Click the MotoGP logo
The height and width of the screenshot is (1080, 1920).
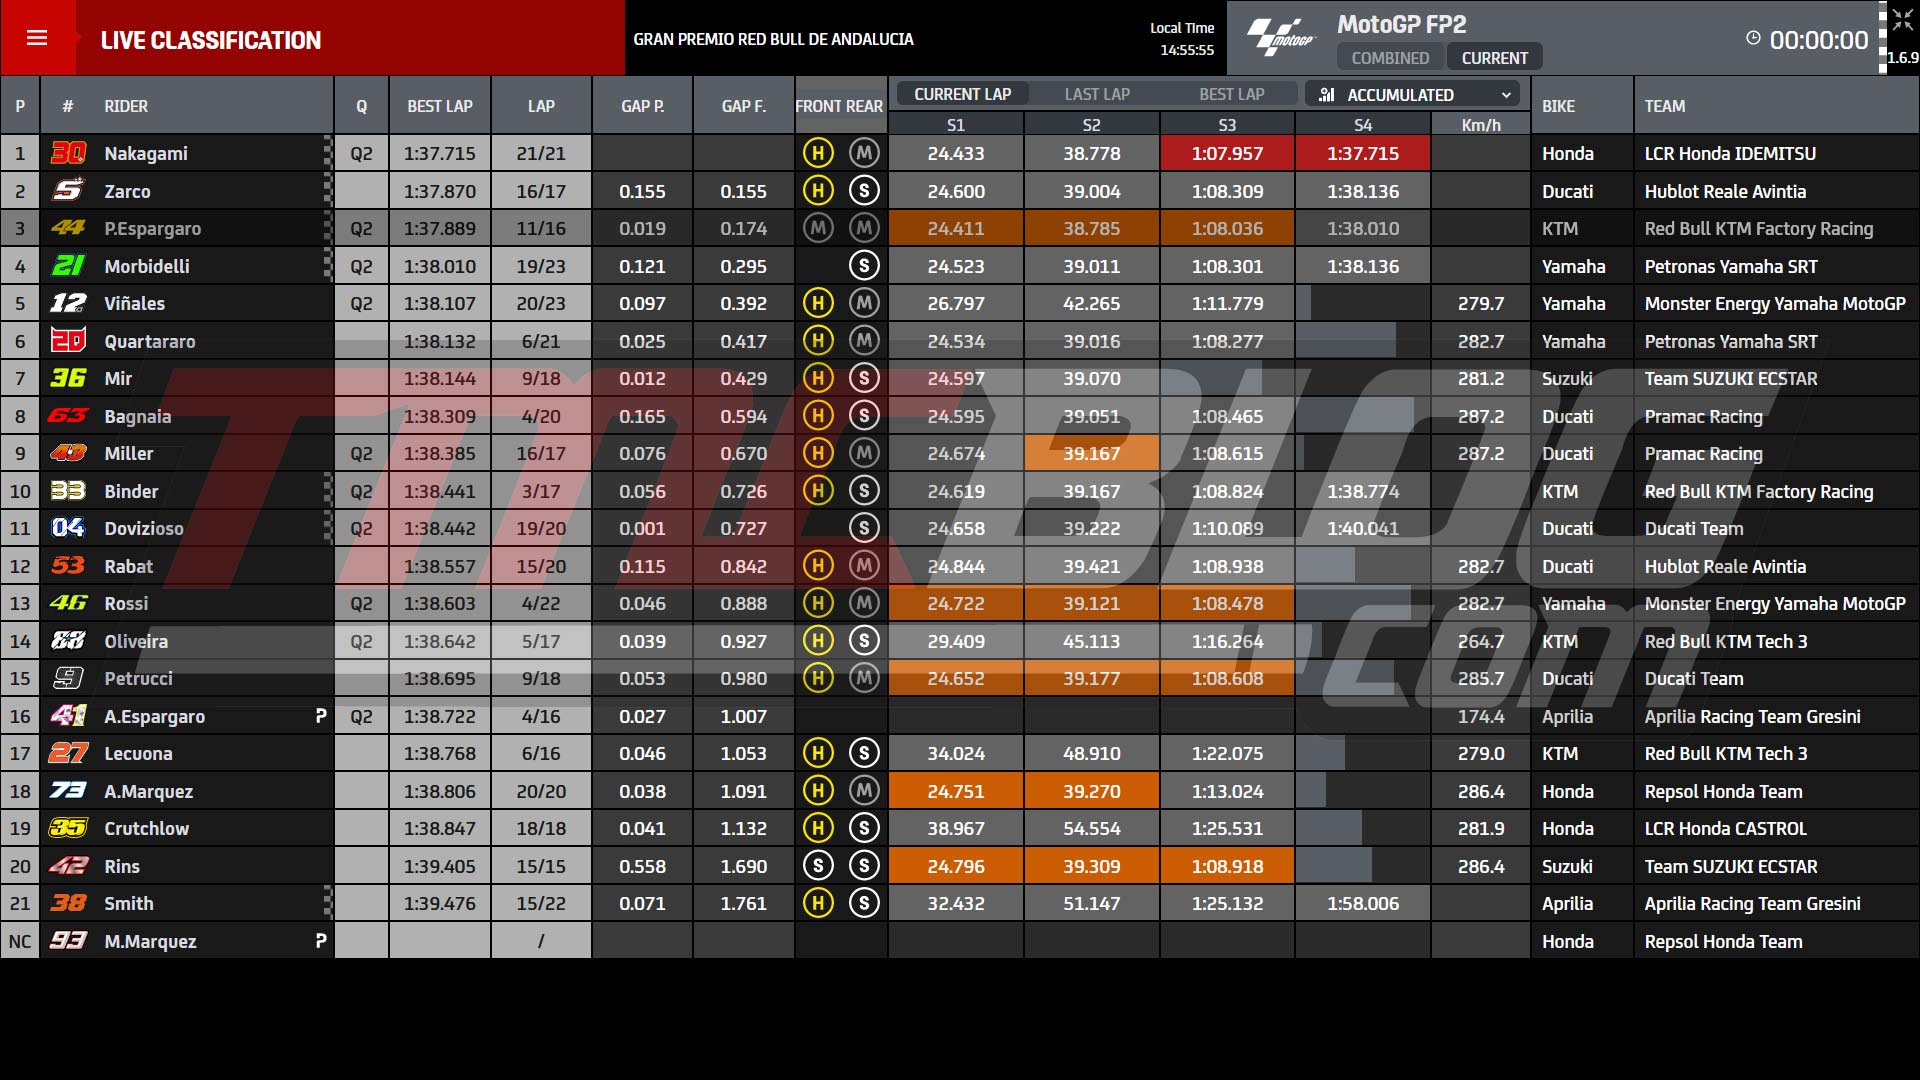[x=1281, y=39]
